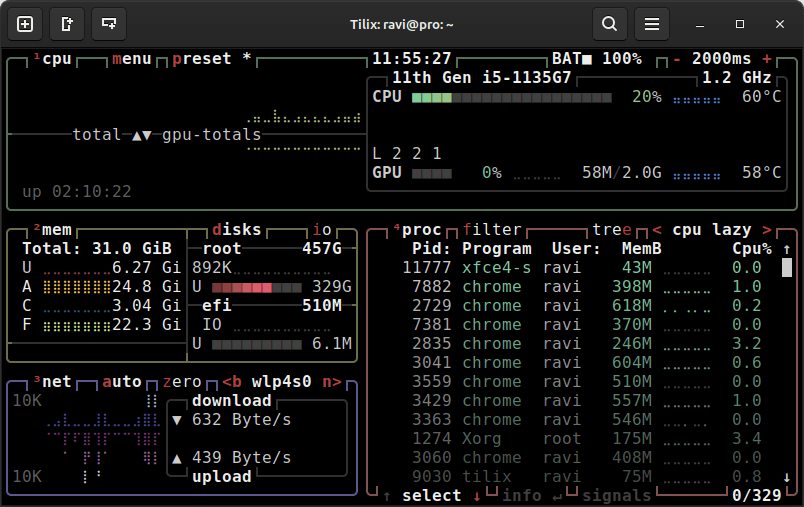Toggle process tree view
The height and width of the screenshot is (507, 804).
pyautogui.click(x=612, y=230)
